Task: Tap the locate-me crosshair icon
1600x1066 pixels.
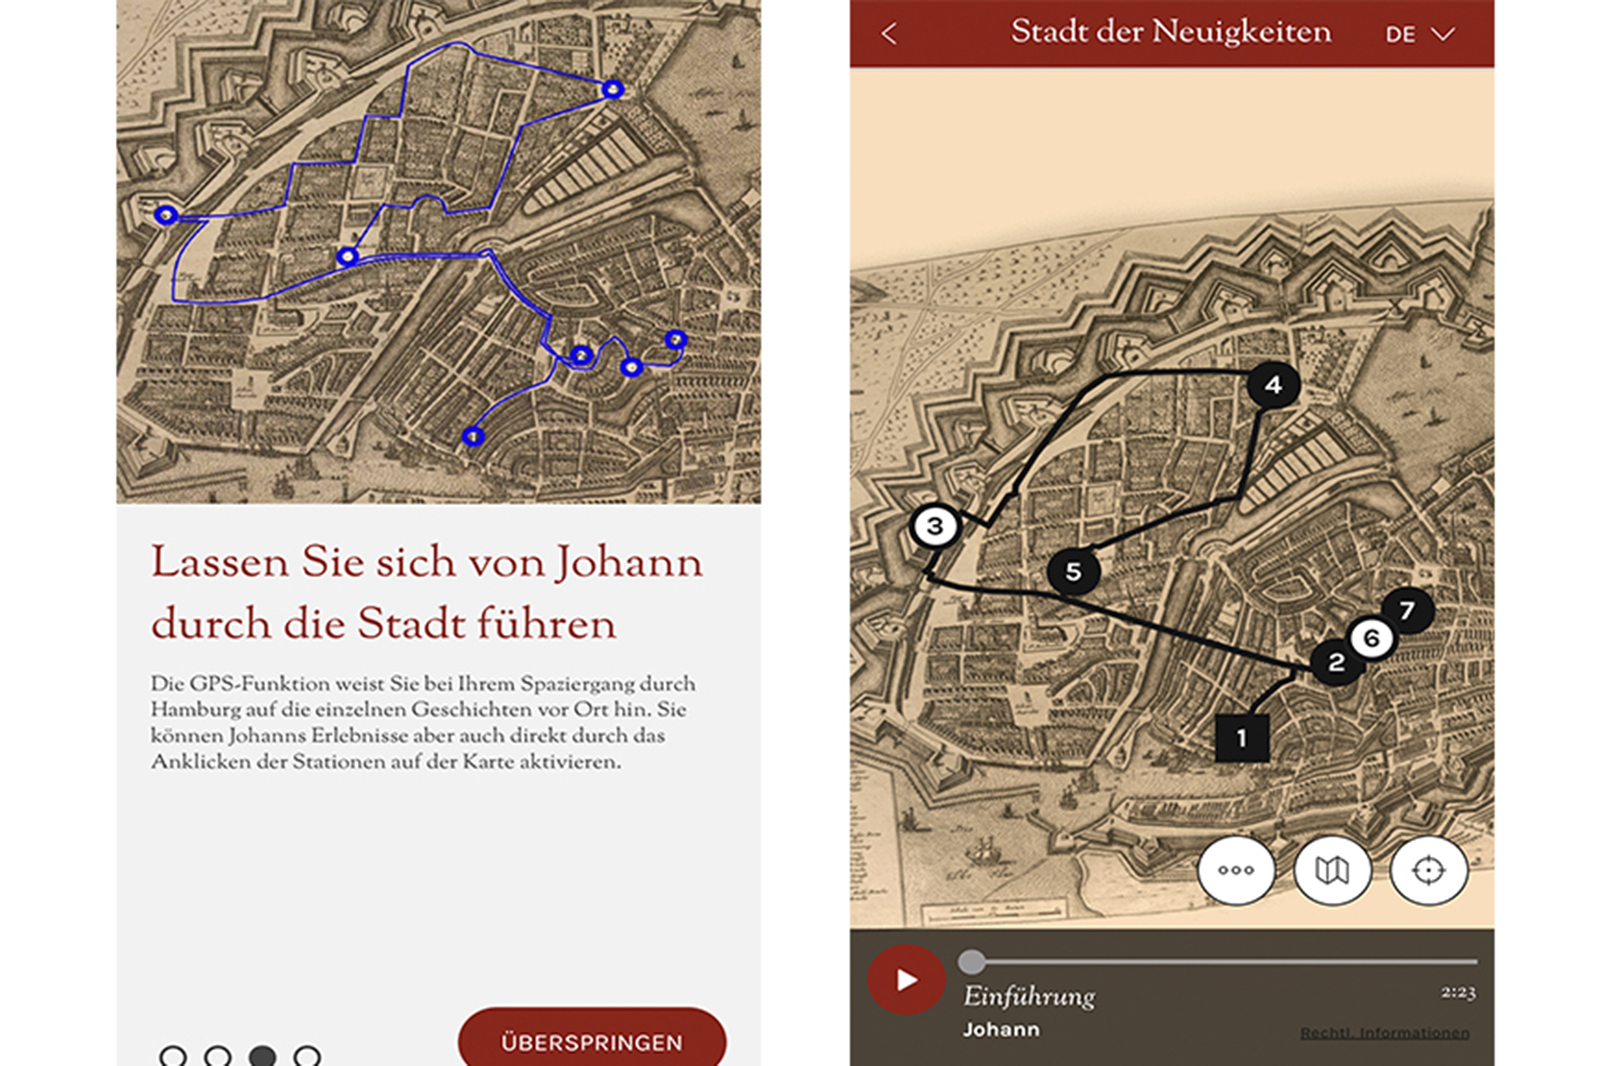Action: click(1428, 870)
